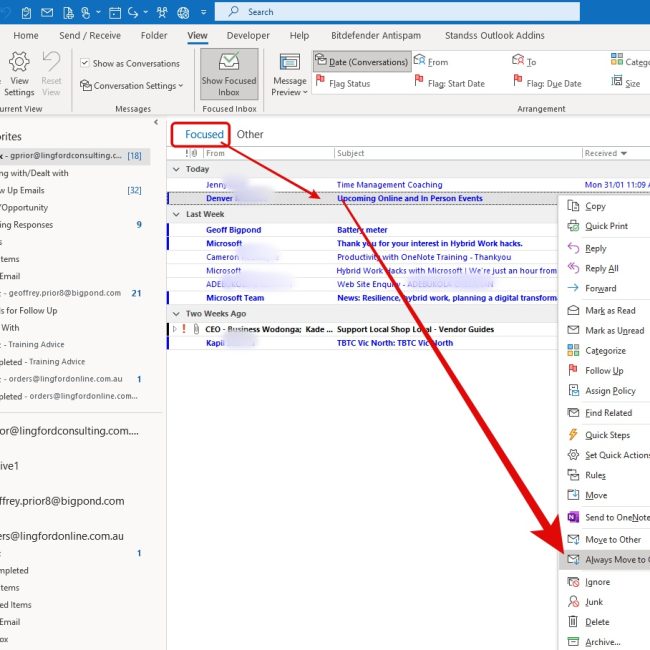The height and width of the screenshot is (650, 650).
Task: Open Bitdefender Antispam tab
Action: (376, 36)
